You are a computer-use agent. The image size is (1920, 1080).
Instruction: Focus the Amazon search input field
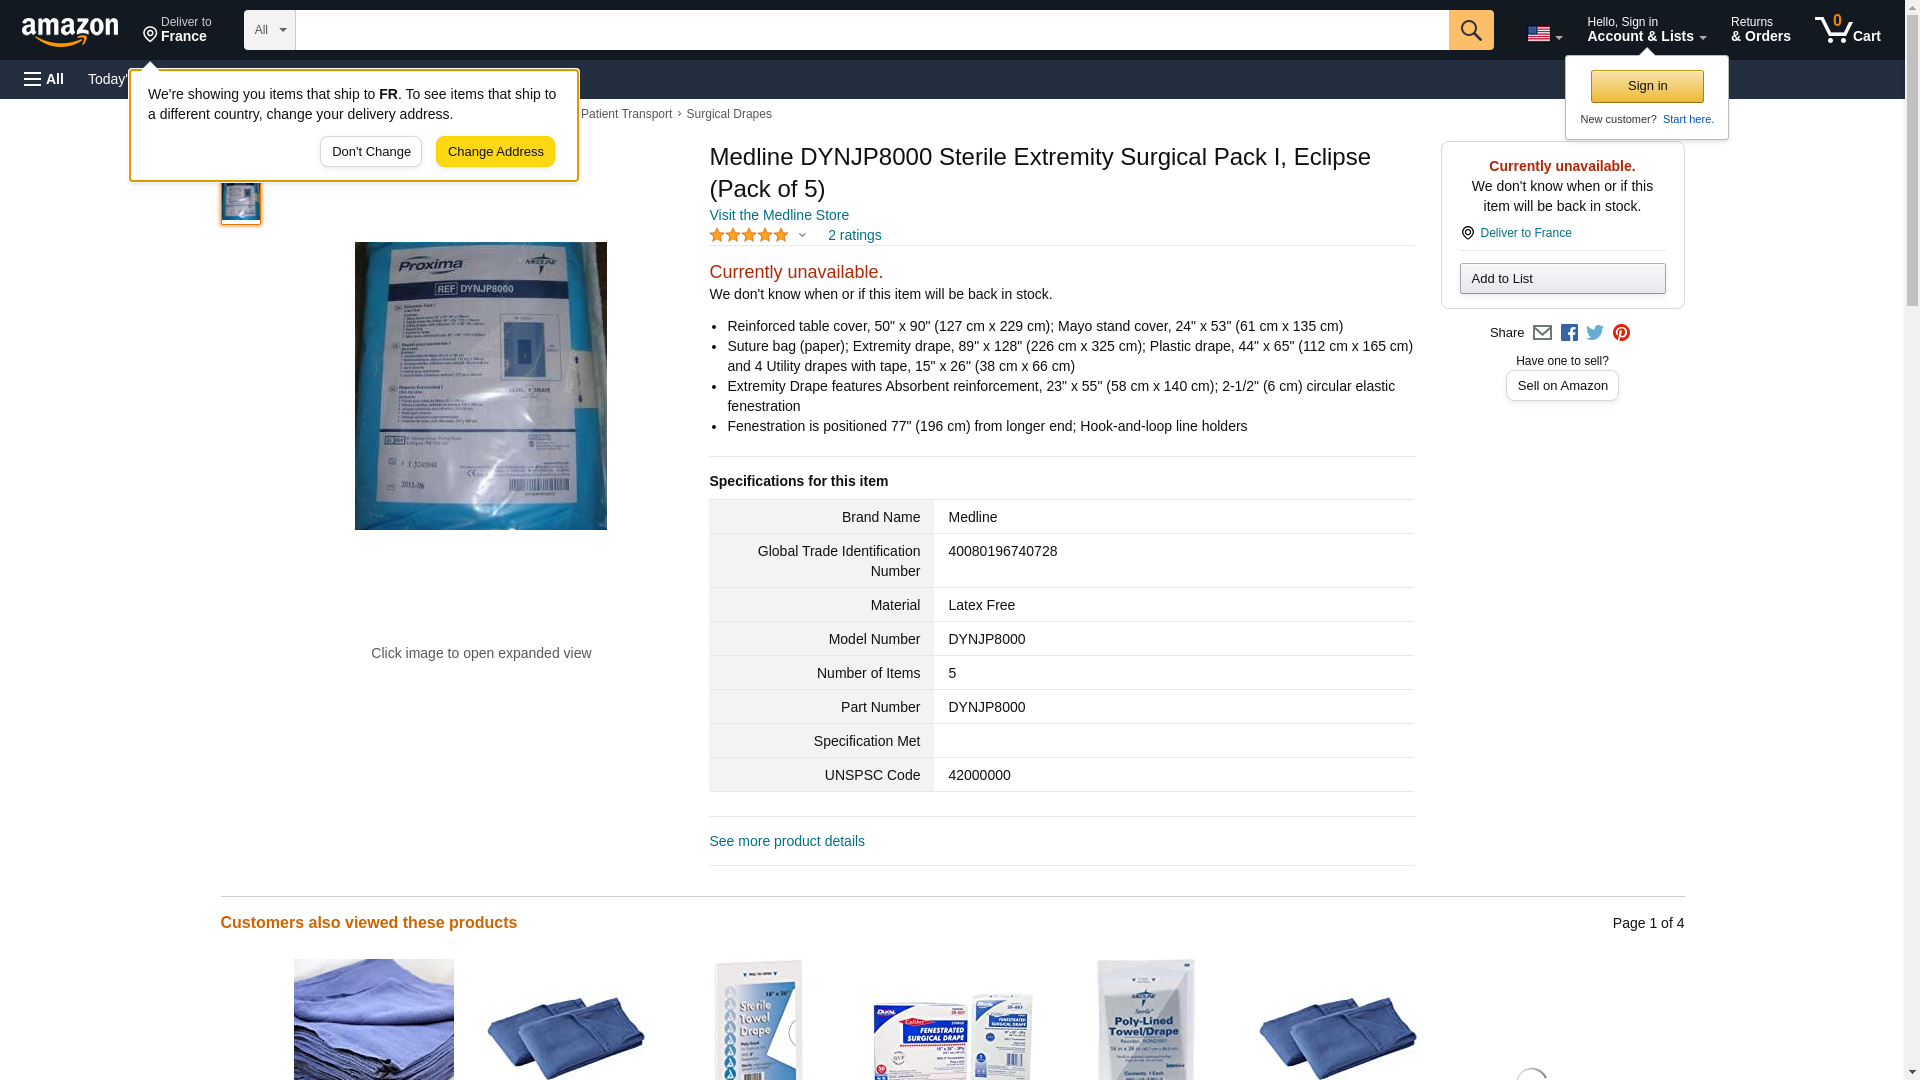pos(872,30)
